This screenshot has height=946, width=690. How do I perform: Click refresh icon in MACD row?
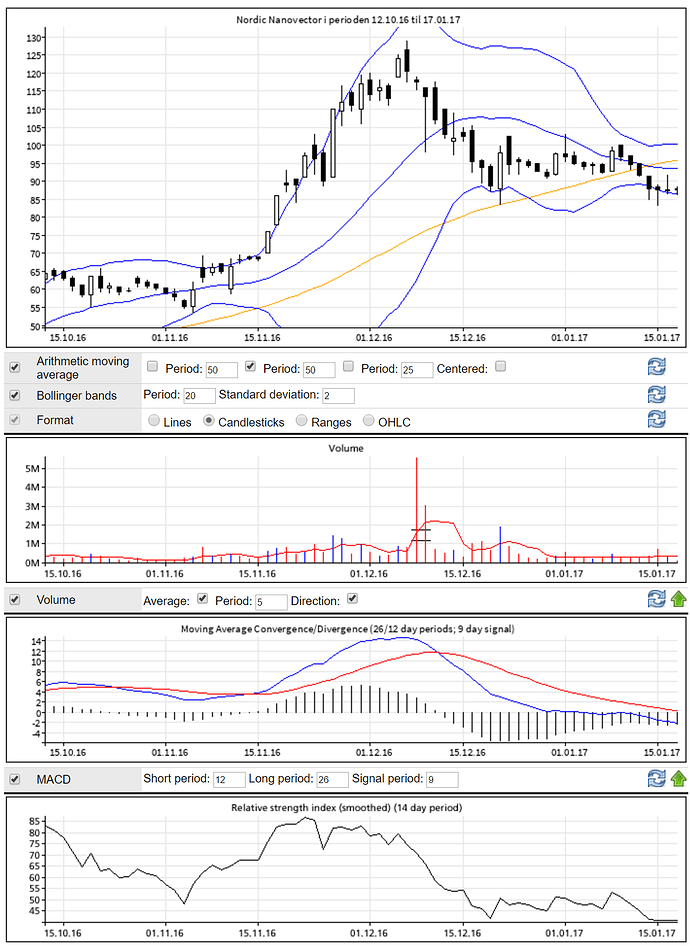tap(656, 778)
